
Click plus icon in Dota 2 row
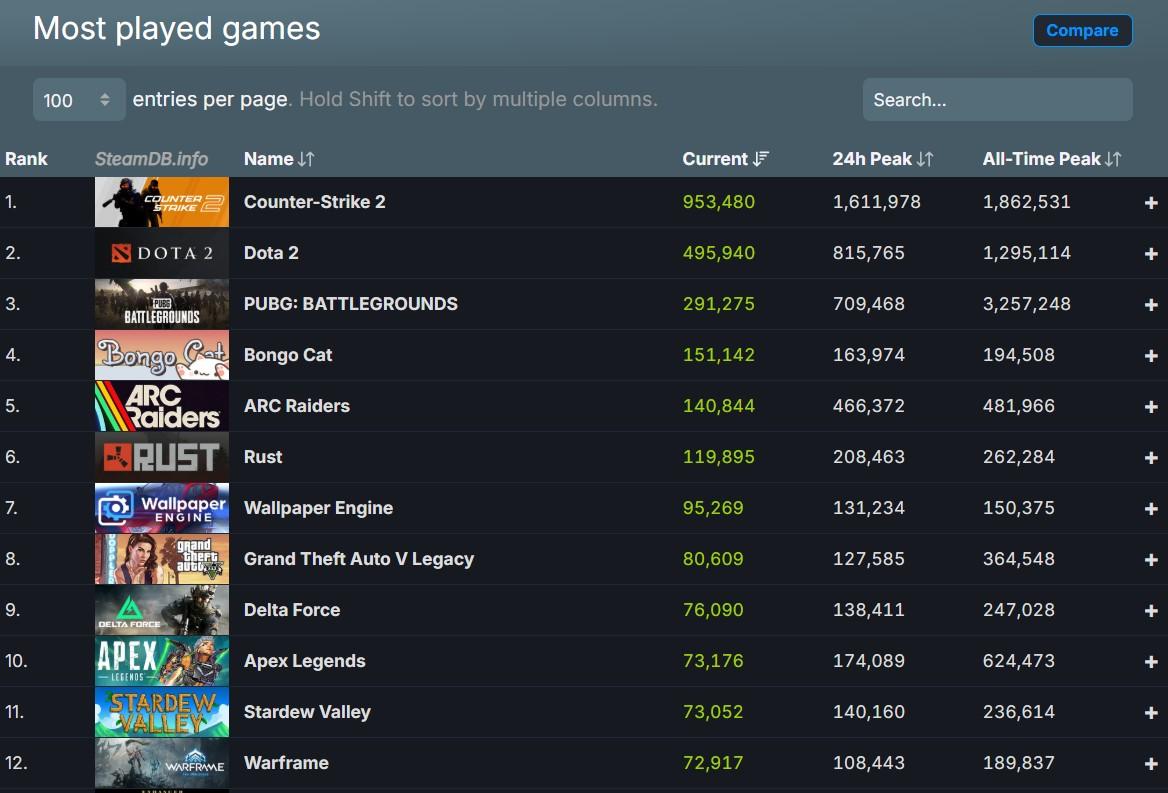point(1150,254)
